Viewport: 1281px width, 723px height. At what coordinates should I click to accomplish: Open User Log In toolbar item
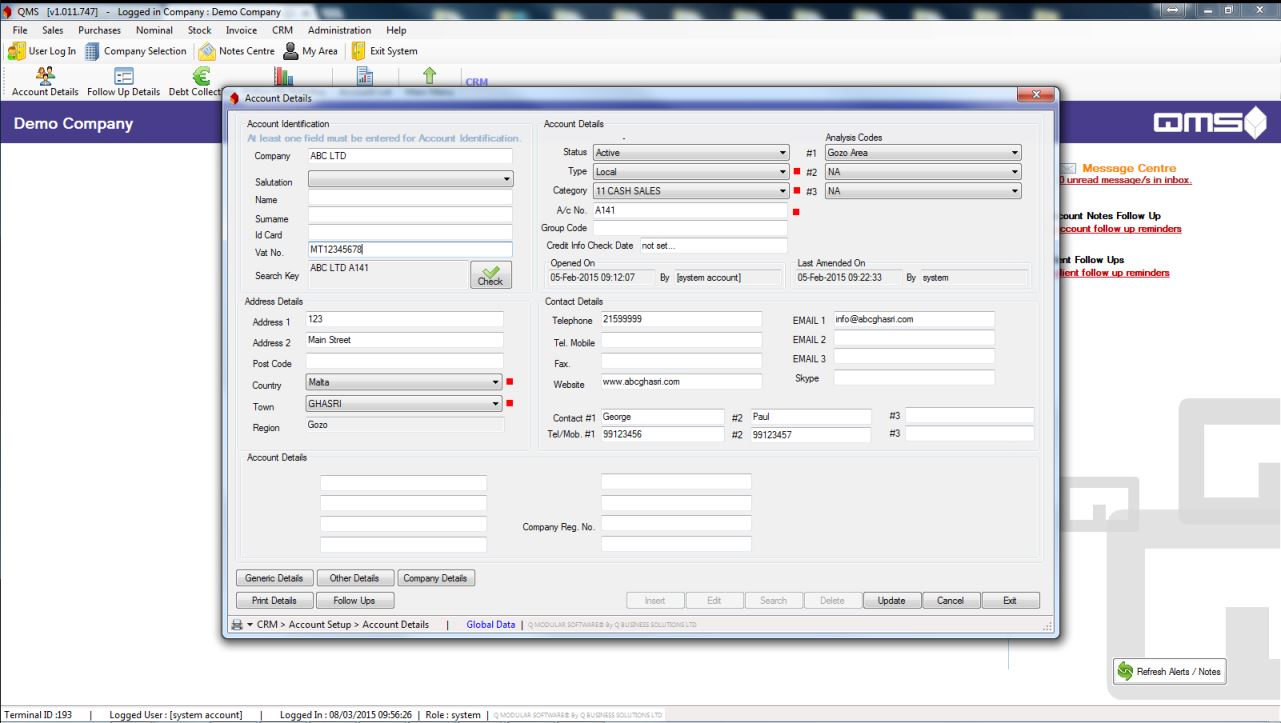(x=42, y=51)
